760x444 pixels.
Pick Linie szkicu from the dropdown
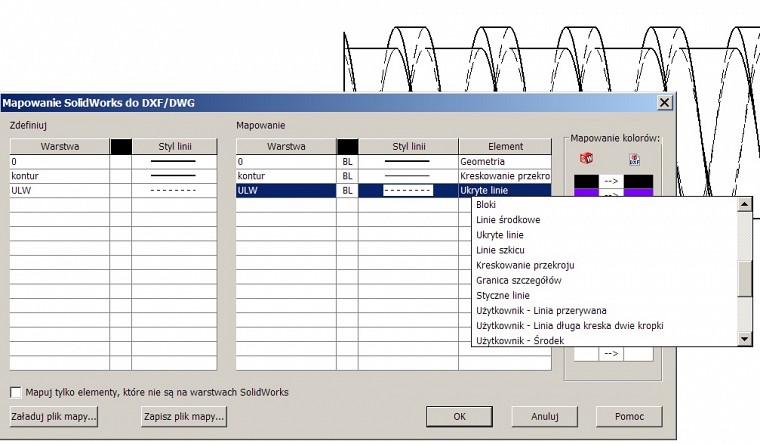[500, 250]
